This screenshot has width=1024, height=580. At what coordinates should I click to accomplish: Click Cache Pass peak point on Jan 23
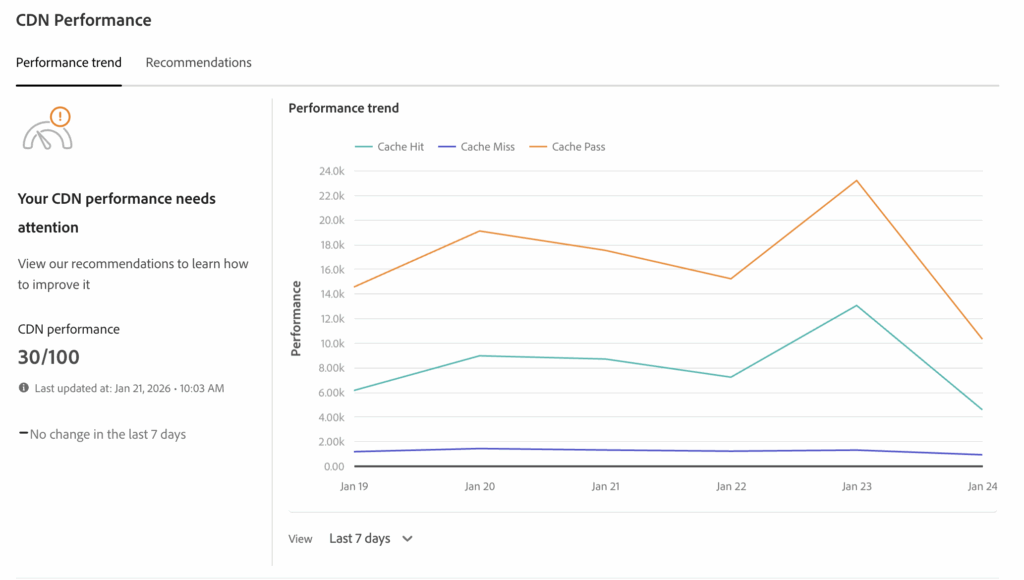pos(856,181)
